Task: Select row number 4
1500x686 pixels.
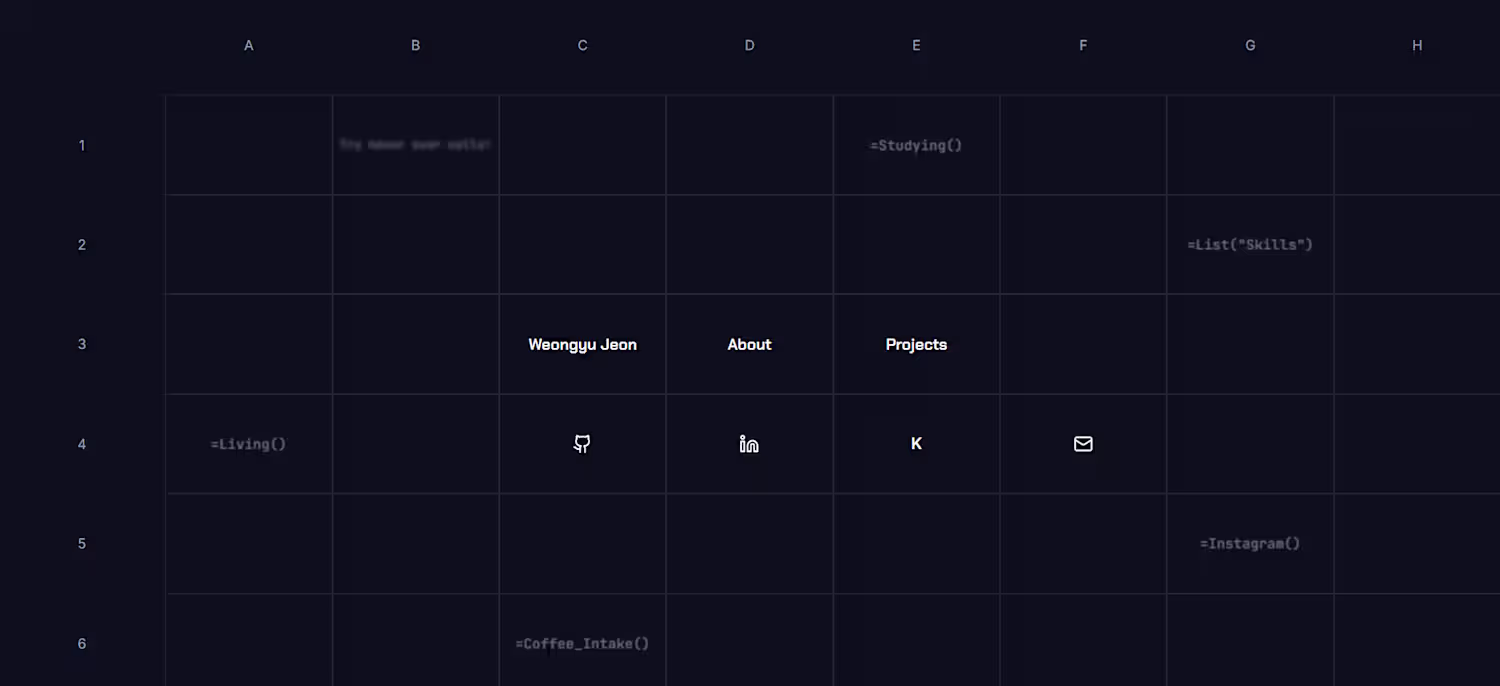Action: click(82, 444)
